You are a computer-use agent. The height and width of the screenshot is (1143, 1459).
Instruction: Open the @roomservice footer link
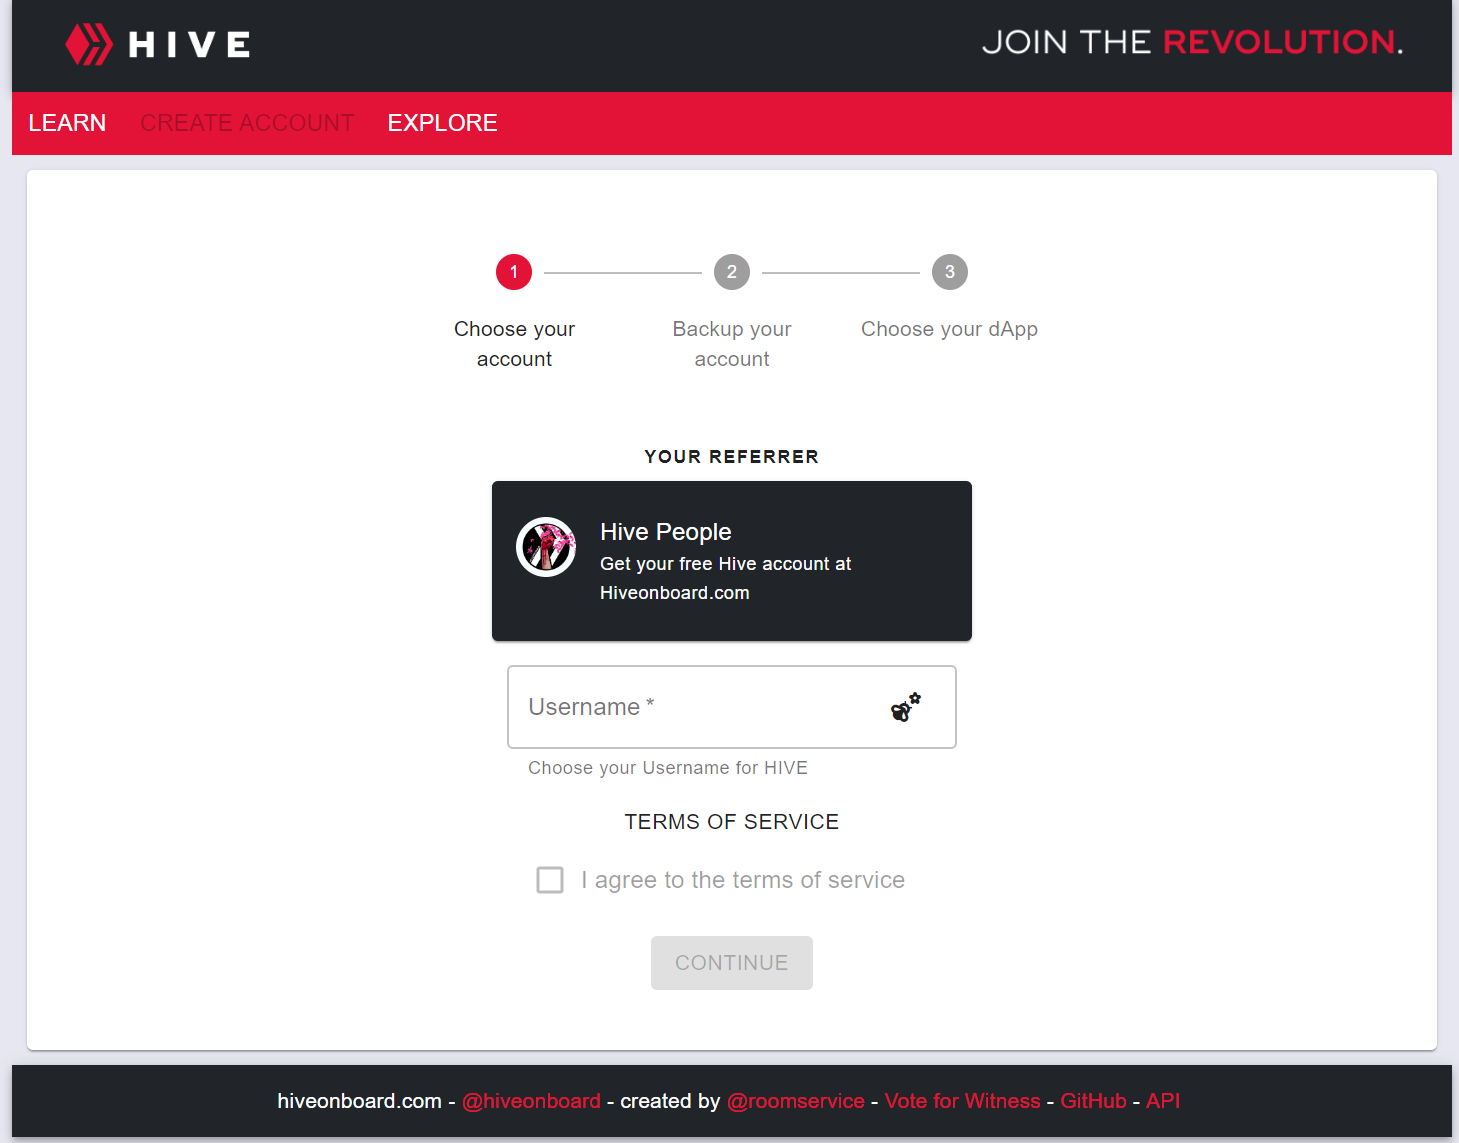pyautogui.click(x=796, y=1101)
